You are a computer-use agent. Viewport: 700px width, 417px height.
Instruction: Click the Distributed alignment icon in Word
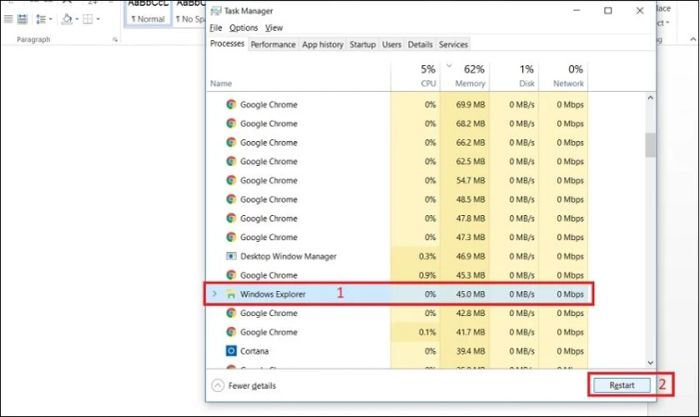pos(22,19)
